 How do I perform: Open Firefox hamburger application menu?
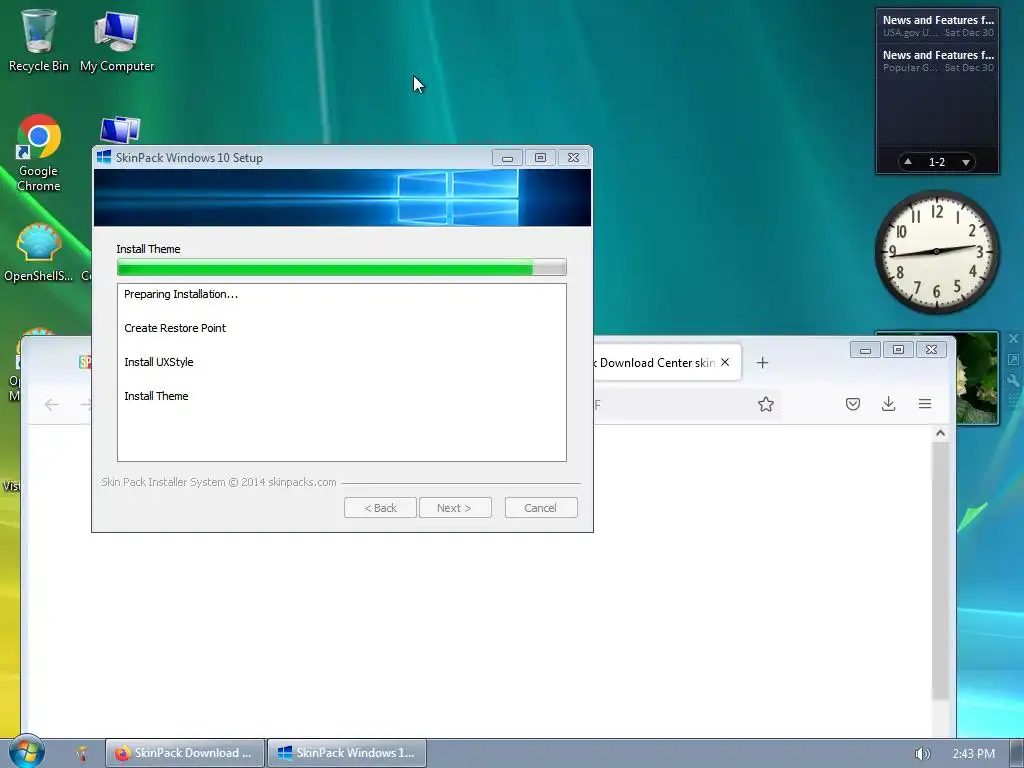tap(925, 404)
